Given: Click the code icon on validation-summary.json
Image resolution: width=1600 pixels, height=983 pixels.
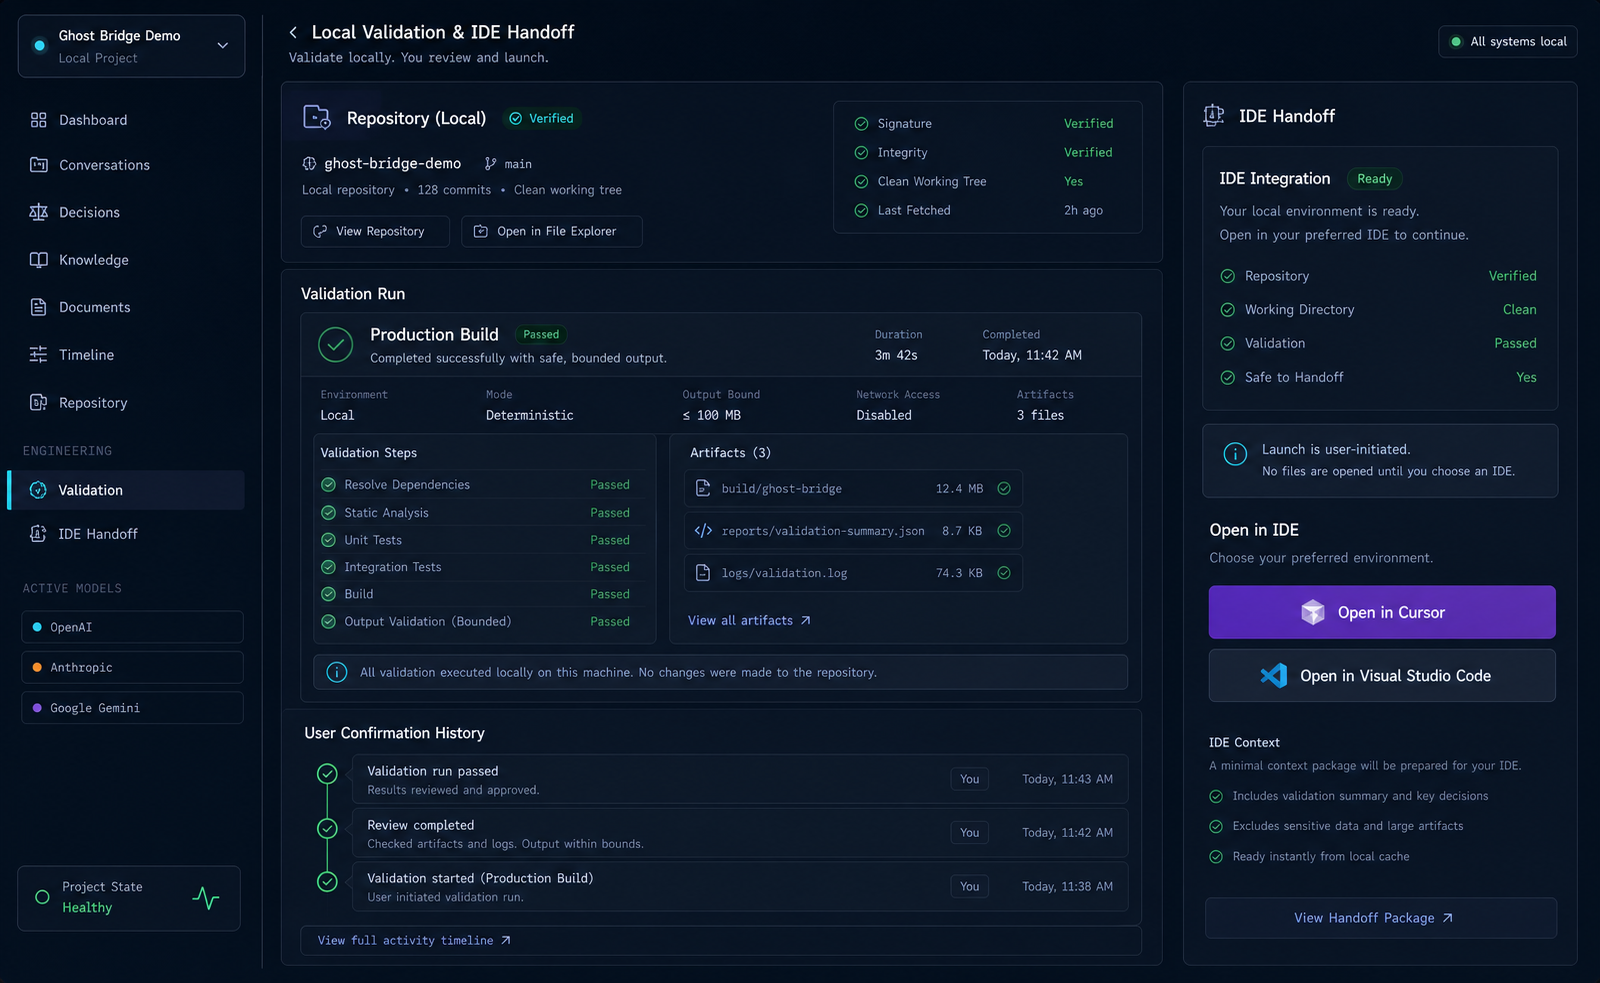Looking at the screenshot, I should pos(703,531).
